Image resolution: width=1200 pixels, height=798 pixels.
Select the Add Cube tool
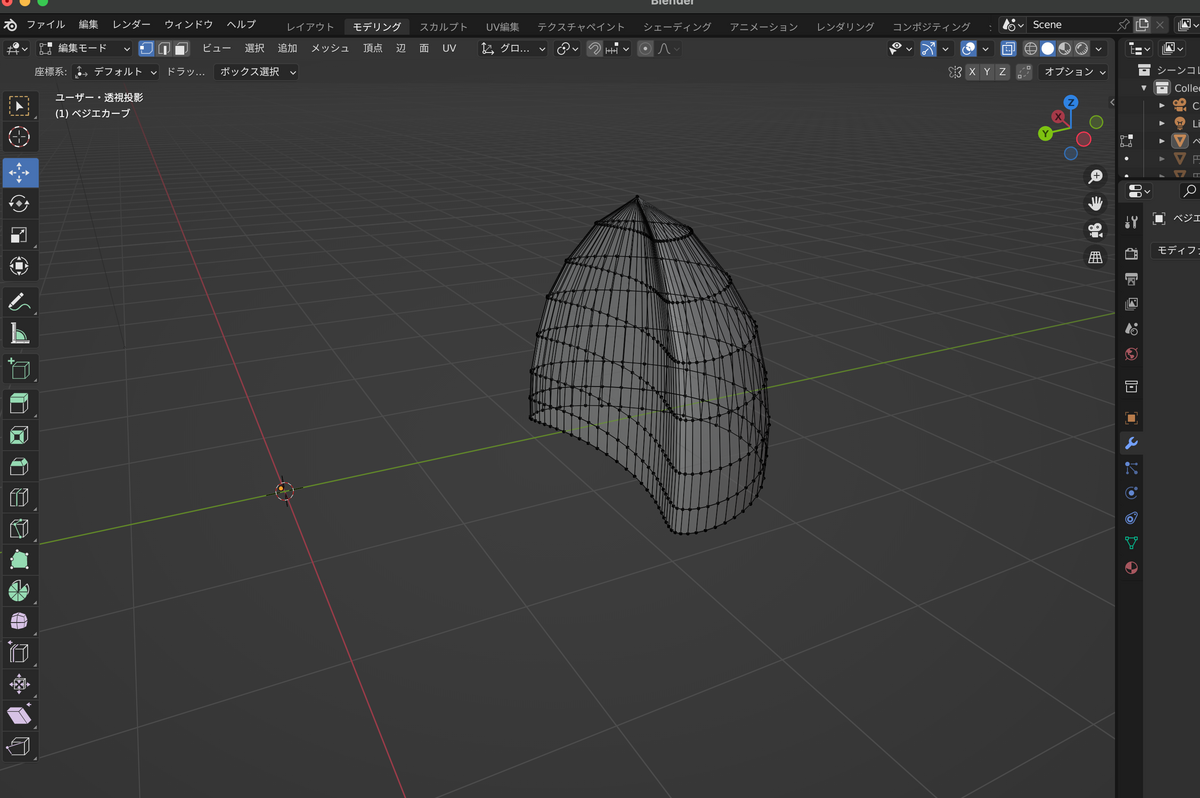19,368
